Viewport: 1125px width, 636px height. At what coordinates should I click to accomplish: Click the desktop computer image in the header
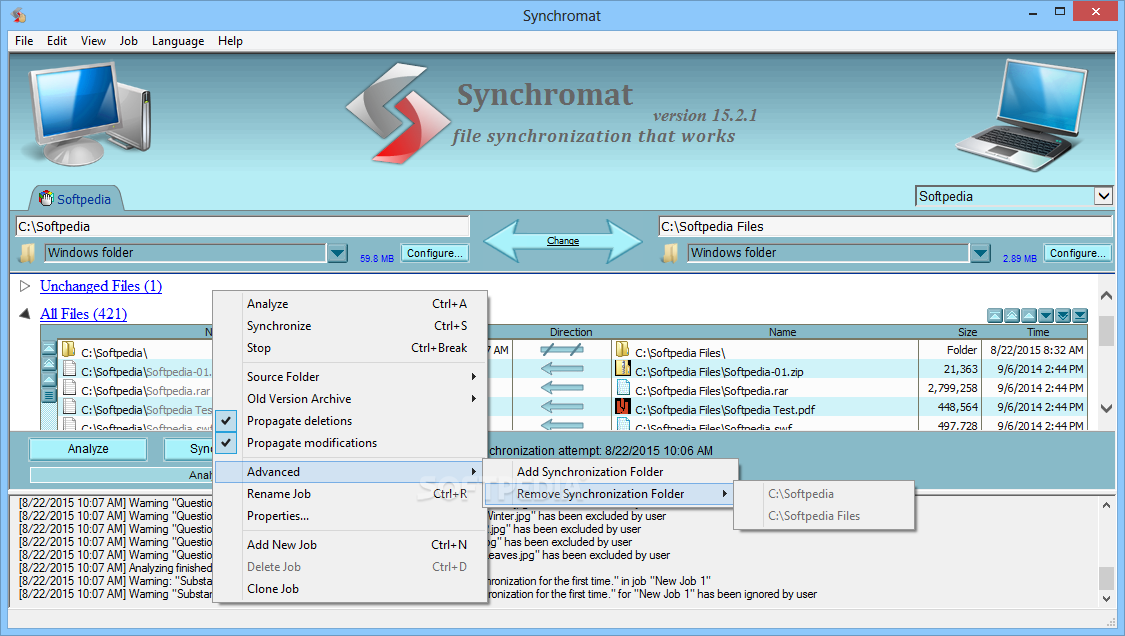88,113
